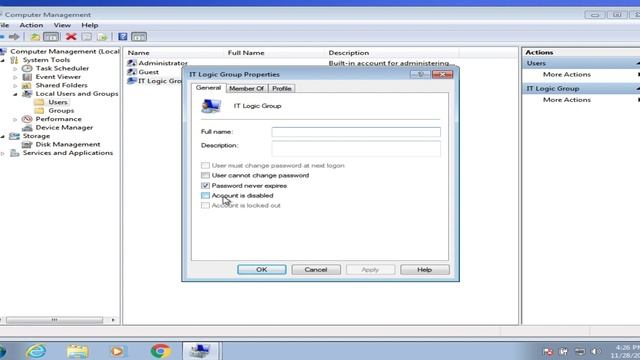Check Account is disabled box
This screenshot has height=360, width=640.
point(205,196)
